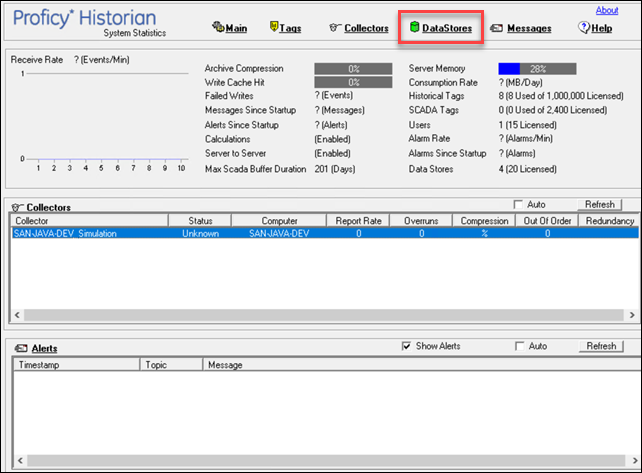The height and width of the screenshot is (473, 642).
Task: Click the Redundancy column header
Action: pos(609,221)
